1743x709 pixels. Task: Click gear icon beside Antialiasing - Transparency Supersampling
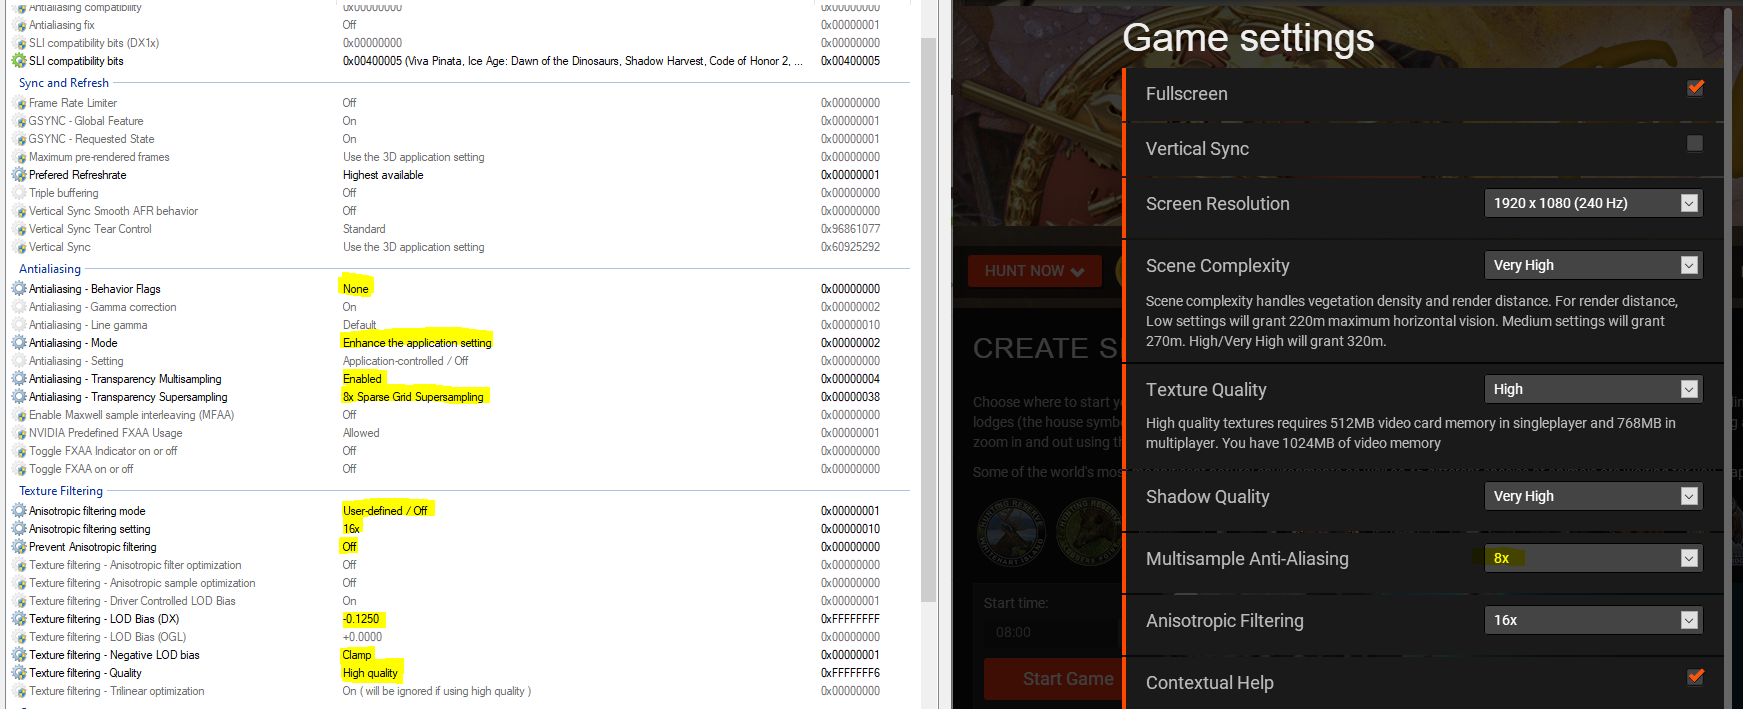pyautogui.click(x=19, y=397)
